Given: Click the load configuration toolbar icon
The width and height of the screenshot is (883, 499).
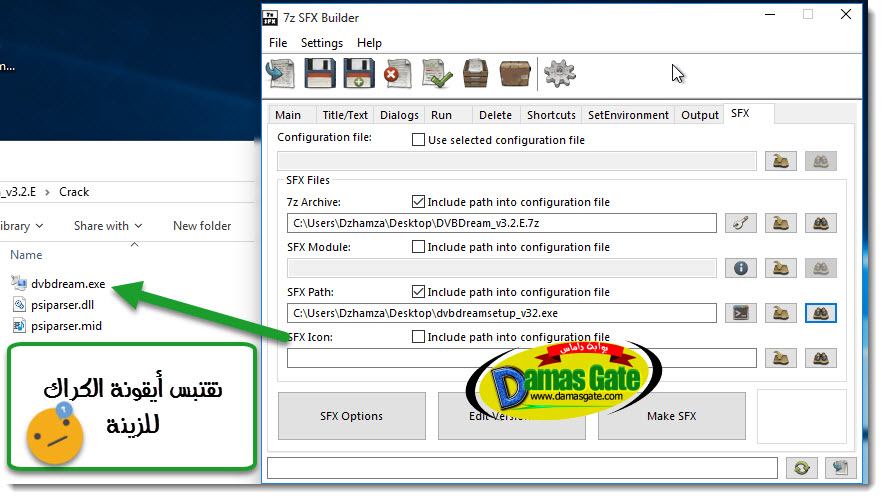Looking at the screenshot, I should 280,73.
